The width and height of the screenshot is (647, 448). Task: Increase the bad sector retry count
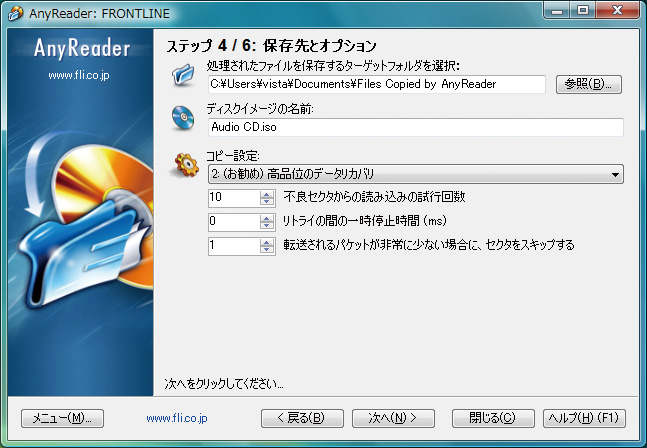267,194
